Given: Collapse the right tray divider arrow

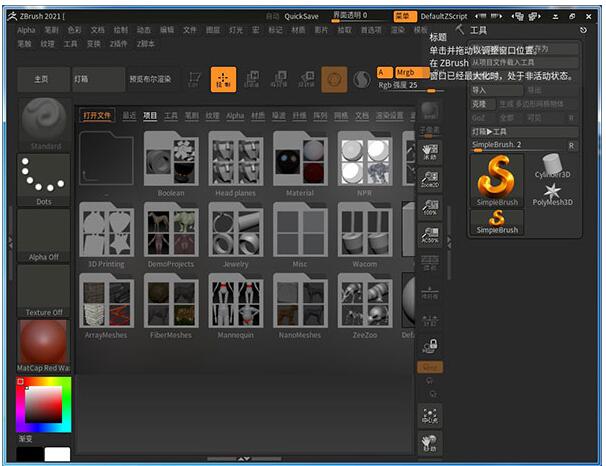Looking at the screenshot, I should (449, 242).
